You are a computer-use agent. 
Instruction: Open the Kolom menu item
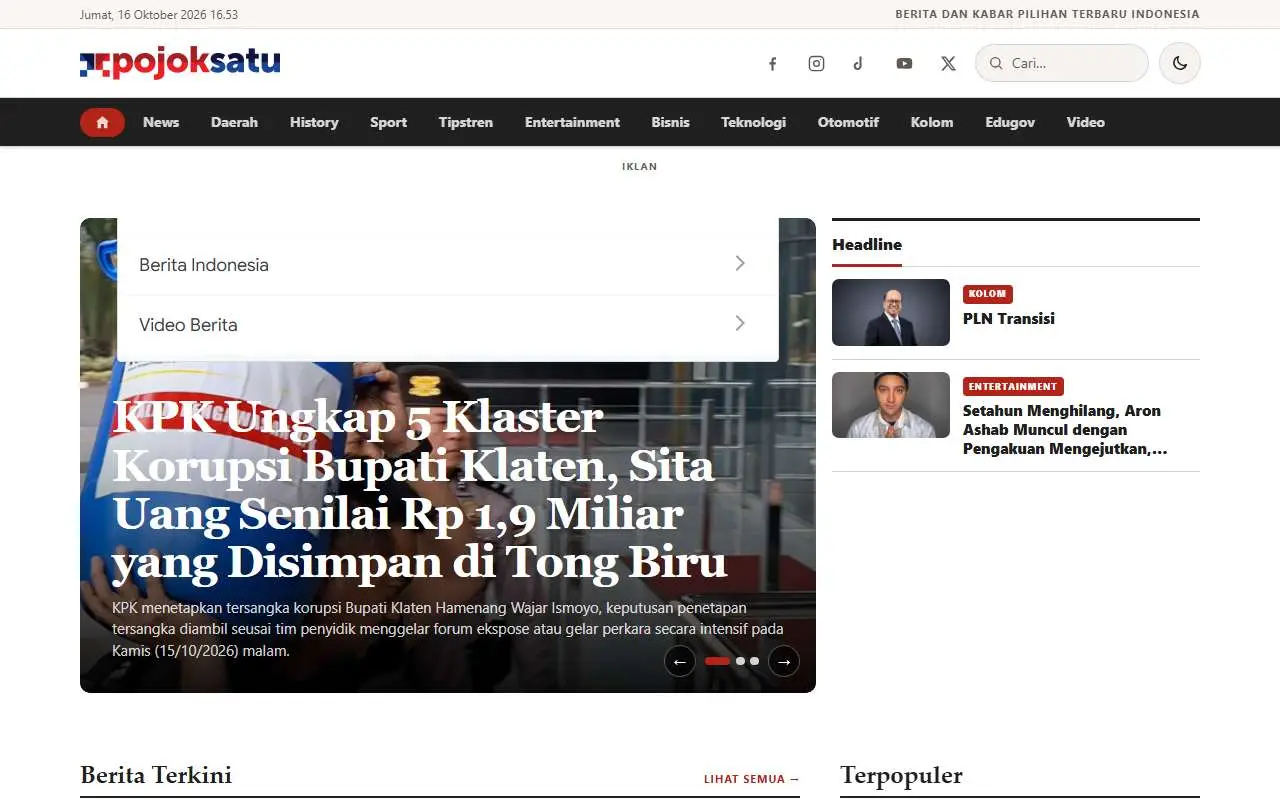click(x=932, y=122)
